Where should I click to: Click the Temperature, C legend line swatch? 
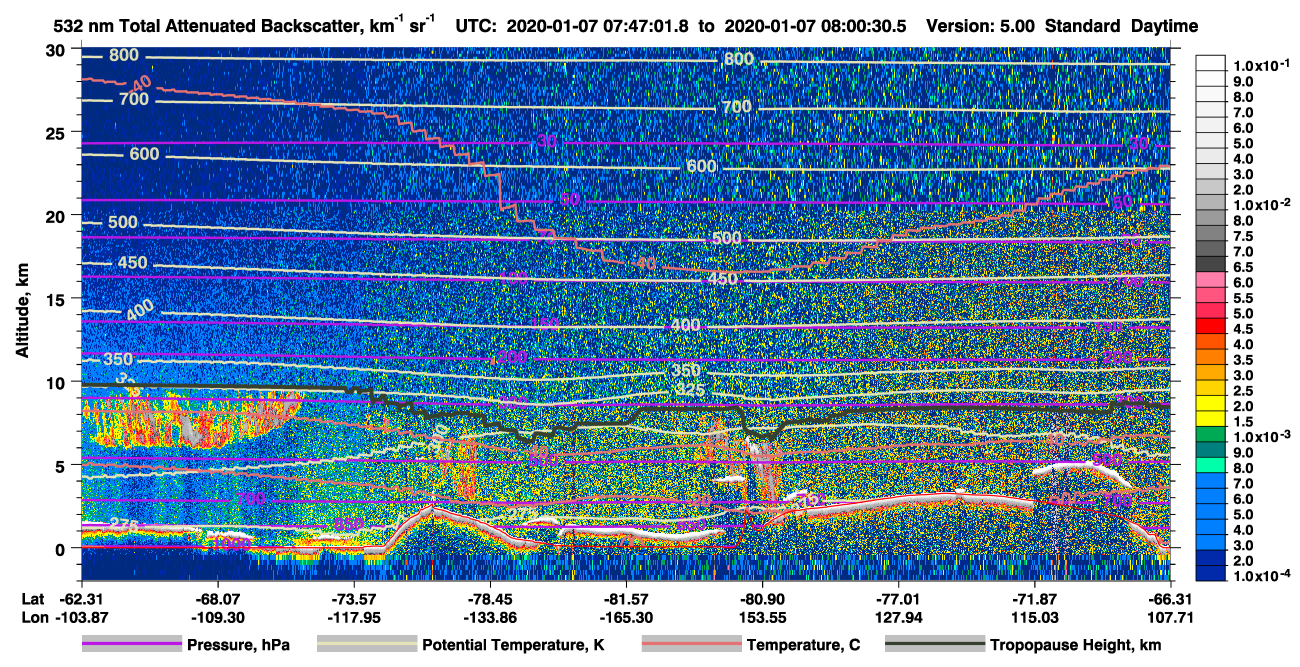pyautogui.click(x=691, y=645)
